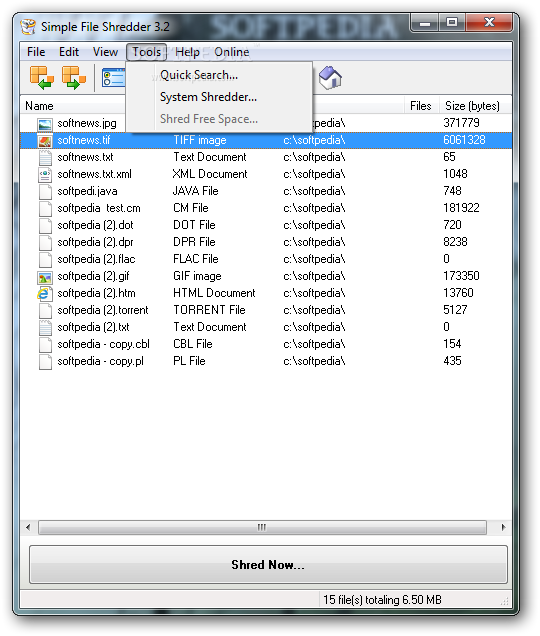
Task: Select the softpedi.java file name
Action: pyautogui.click(x=87, y=191)
